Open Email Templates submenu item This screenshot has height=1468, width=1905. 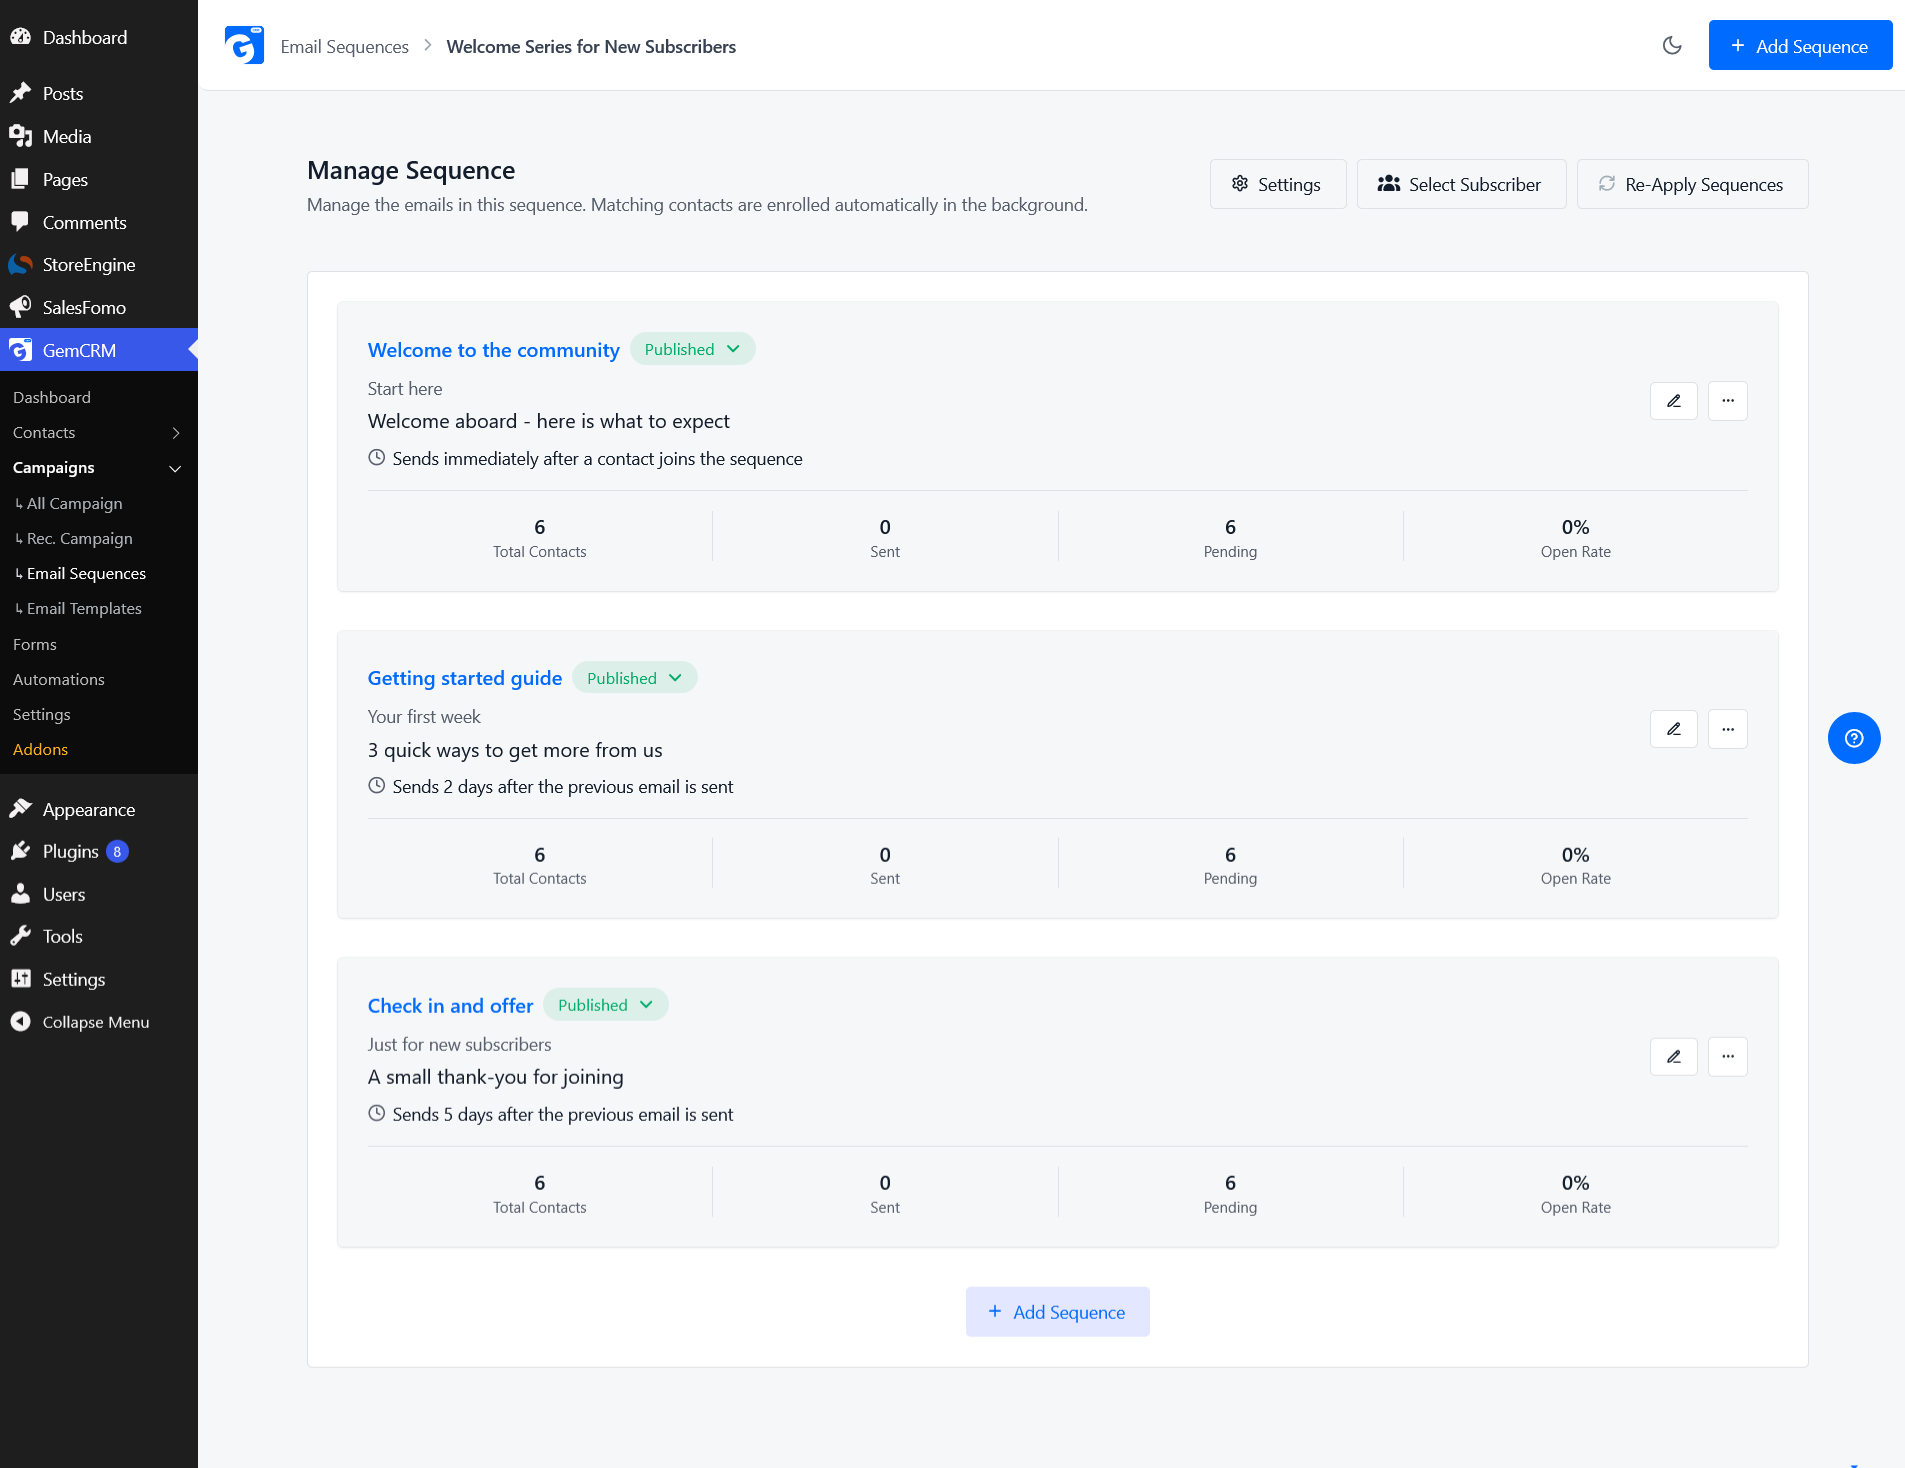(85, 608)
